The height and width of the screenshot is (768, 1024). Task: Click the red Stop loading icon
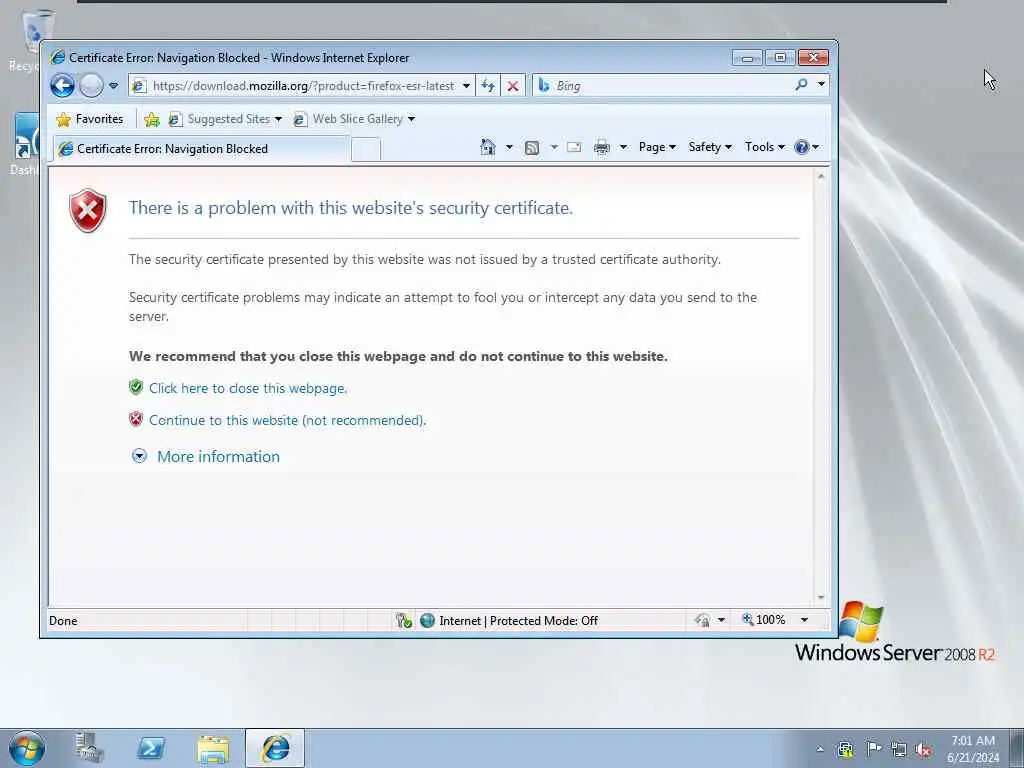[513, 86]
